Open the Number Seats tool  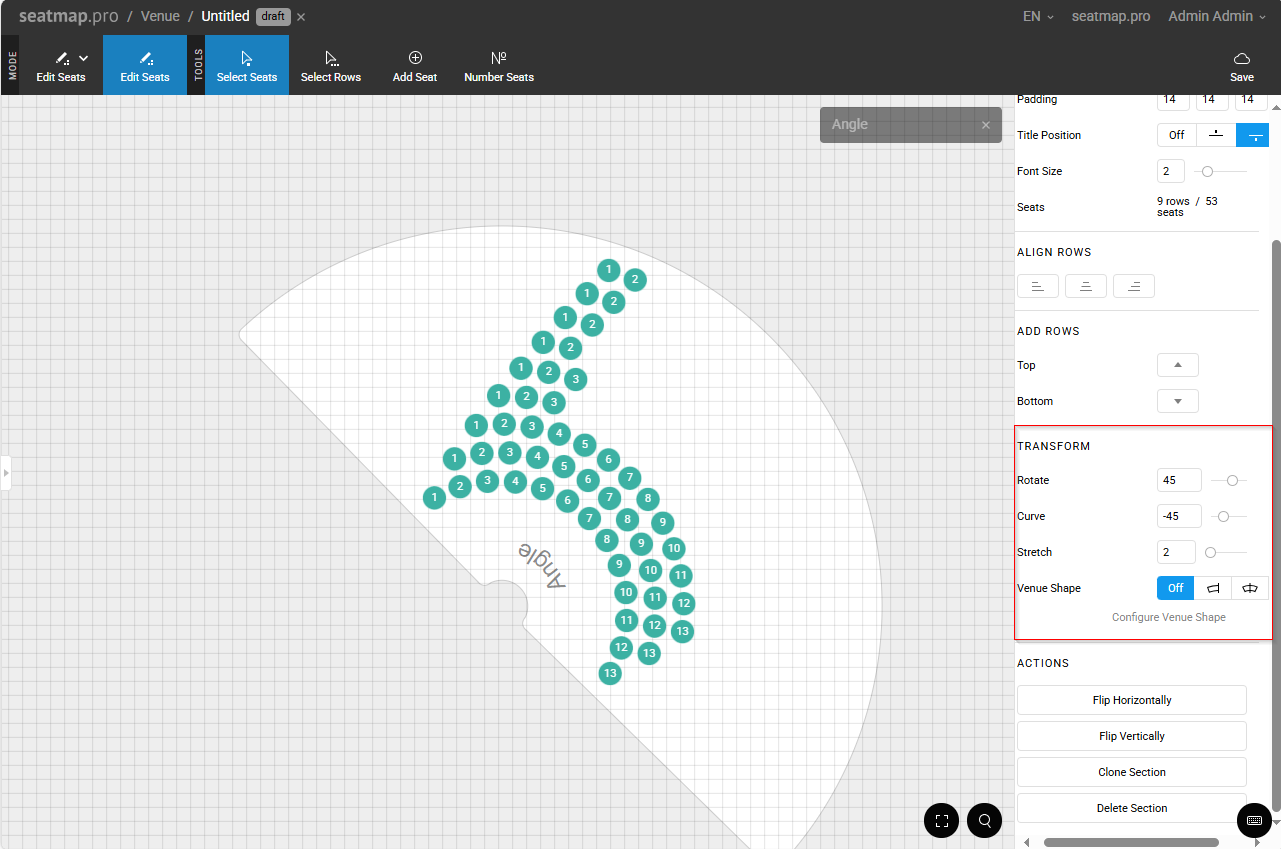498,66
